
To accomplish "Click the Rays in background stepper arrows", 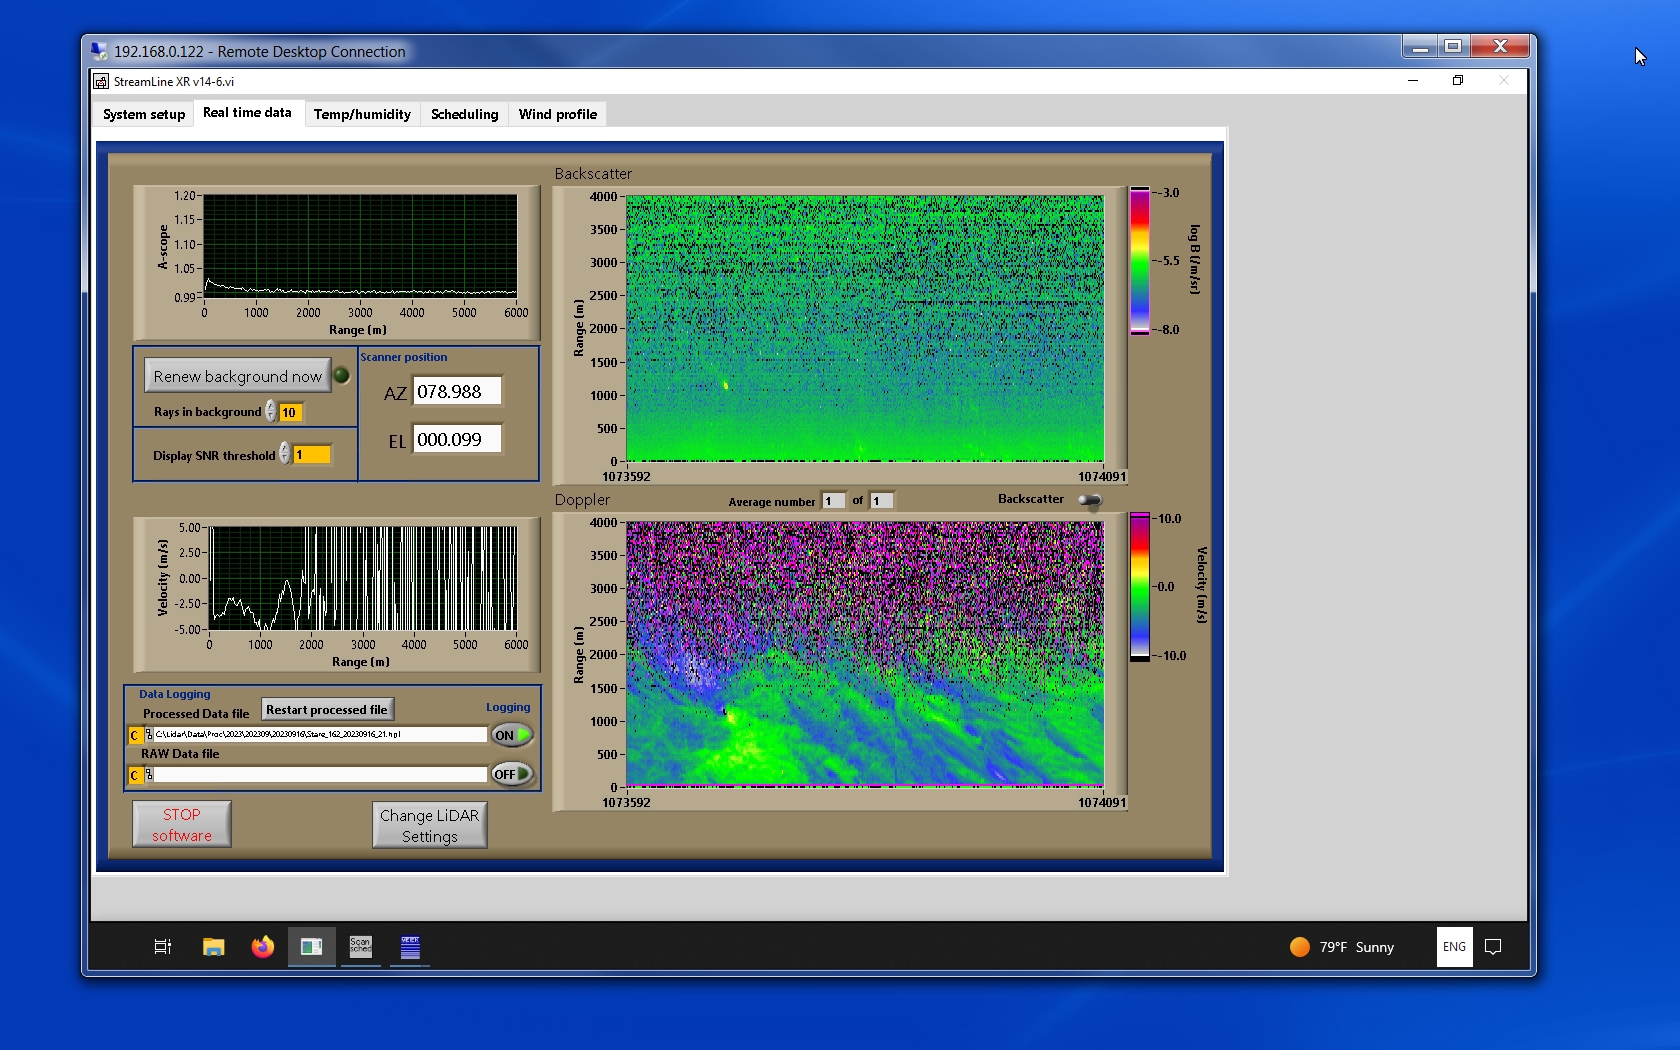I will click(x=271, y=411).
